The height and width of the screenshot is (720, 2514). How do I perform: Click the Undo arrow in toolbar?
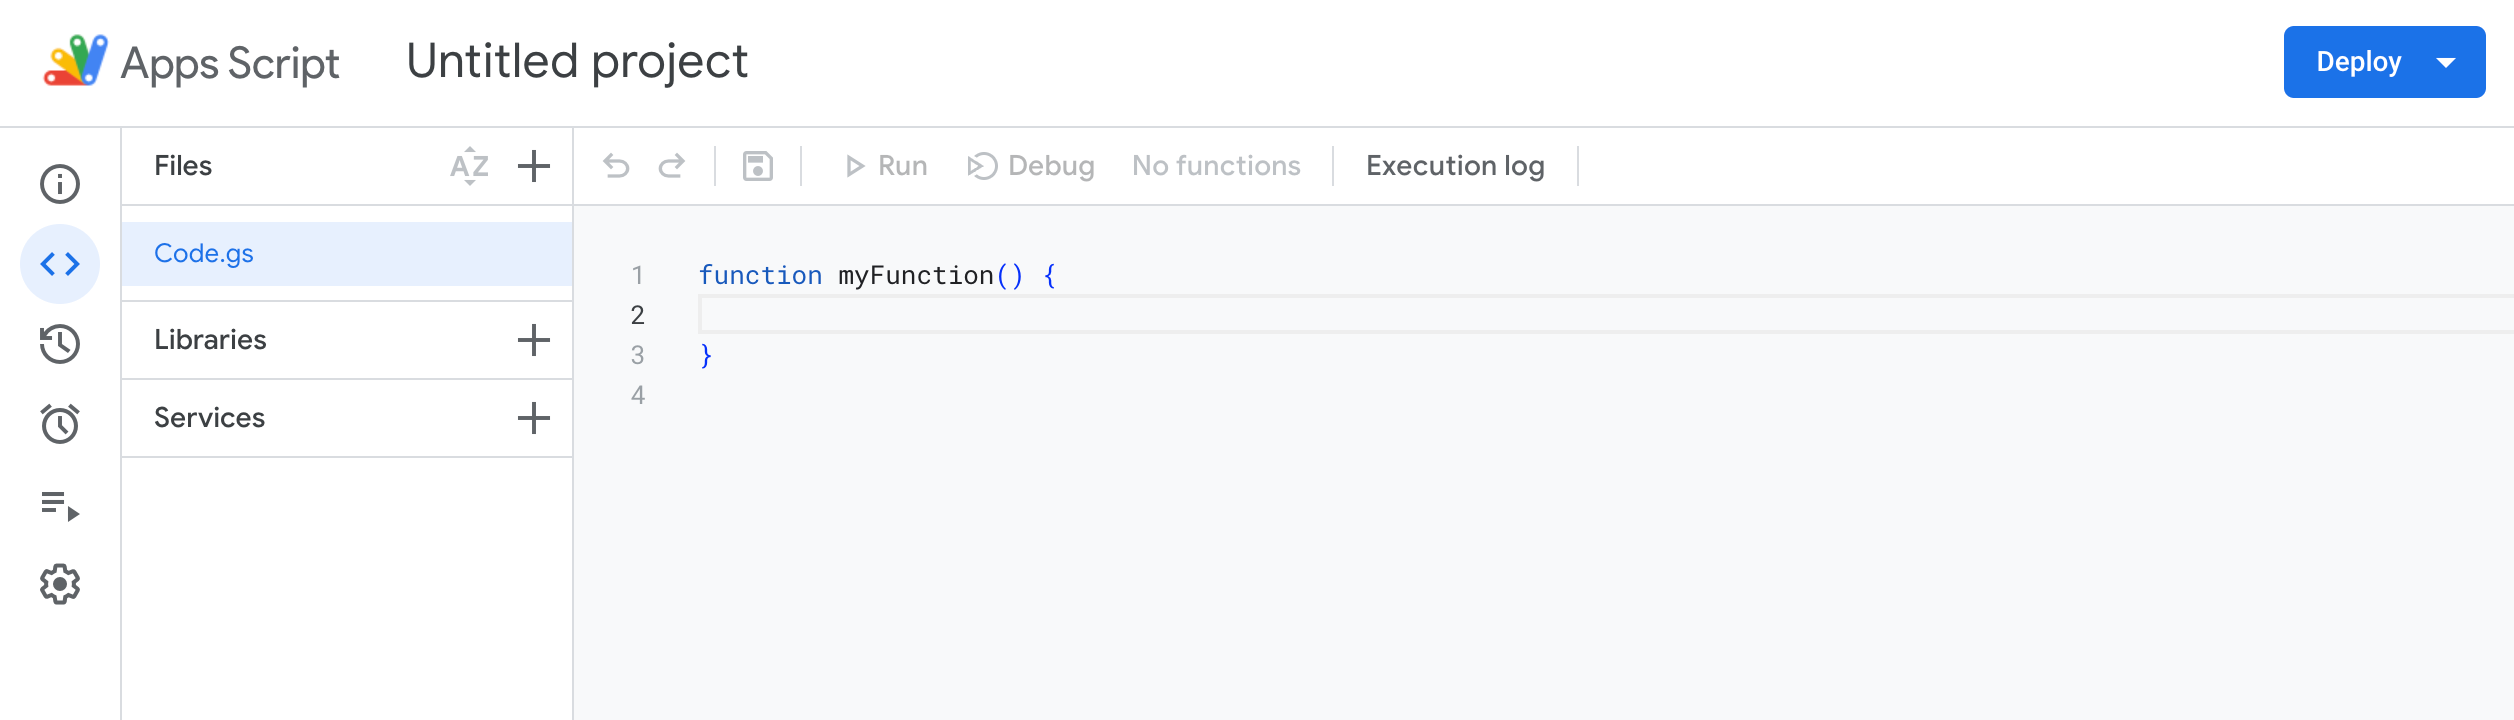tap(617, 166)
